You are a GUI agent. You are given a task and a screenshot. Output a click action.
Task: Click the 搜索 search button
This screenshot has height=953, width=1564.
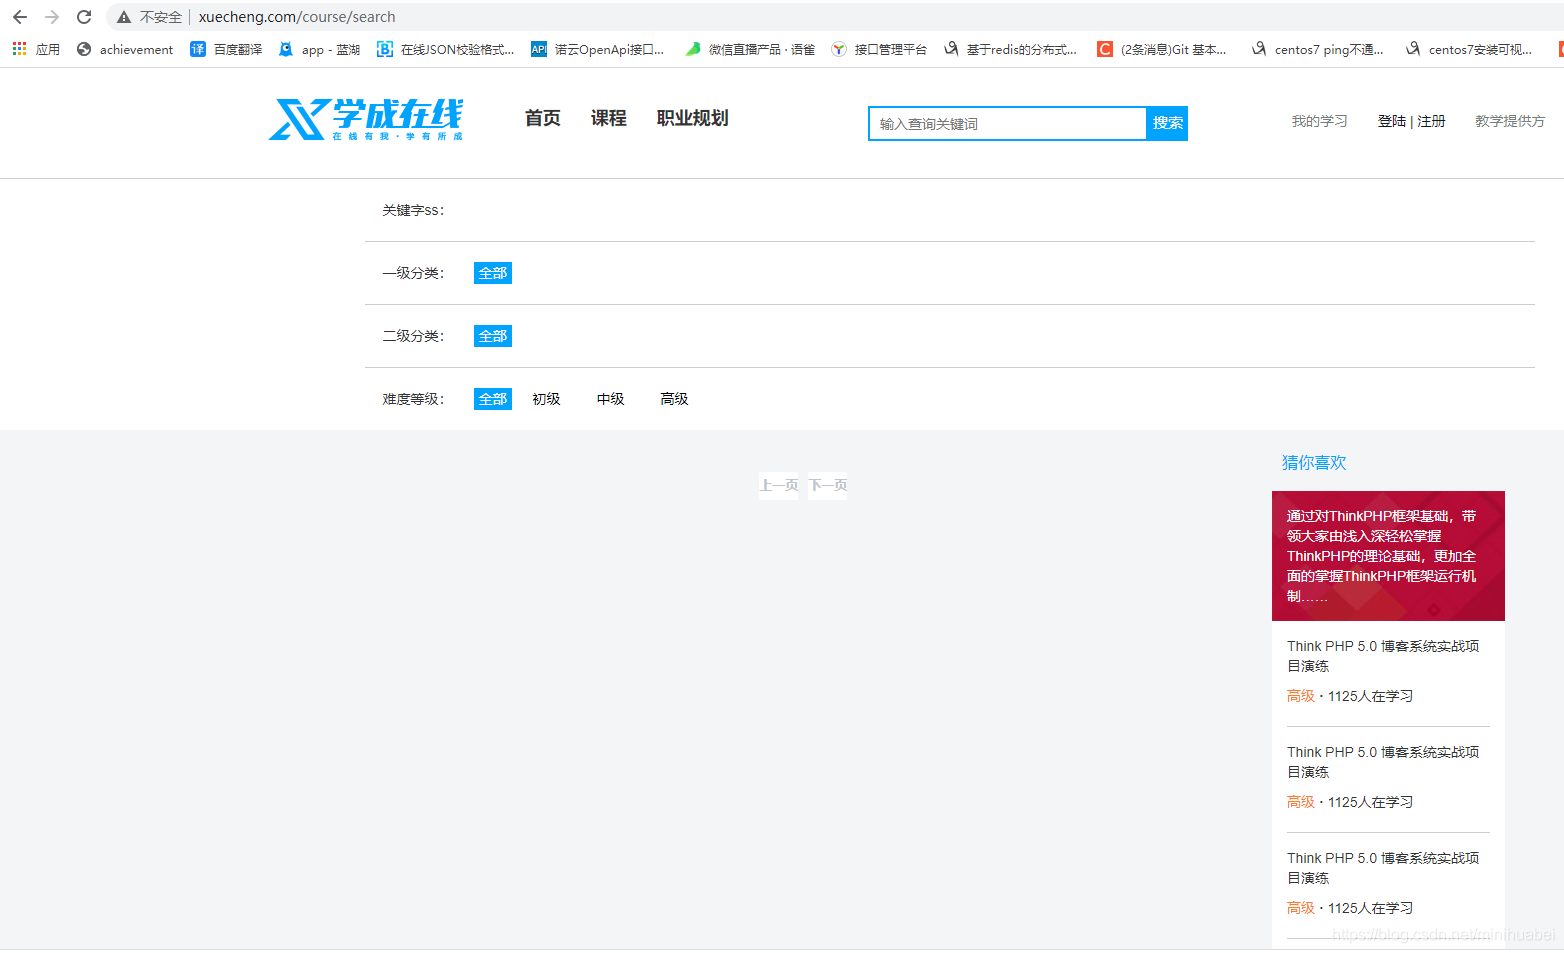point(1167,123)
